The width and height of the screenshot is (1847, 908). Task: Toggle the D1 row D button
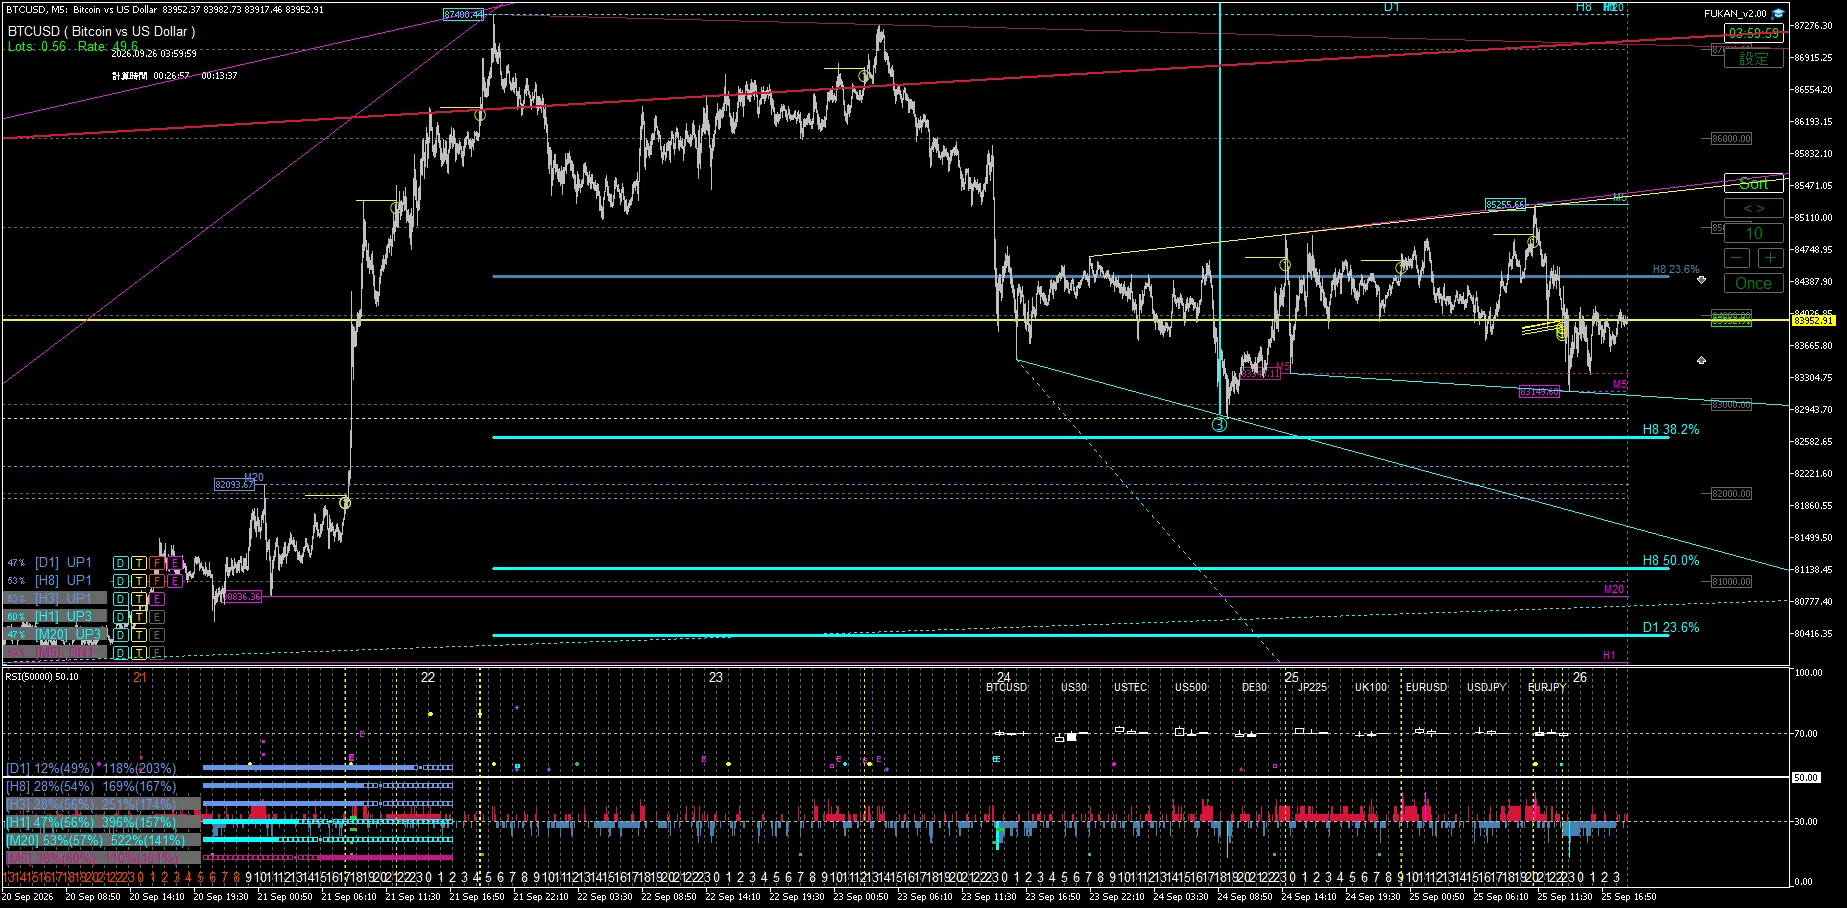click(120, 563)
